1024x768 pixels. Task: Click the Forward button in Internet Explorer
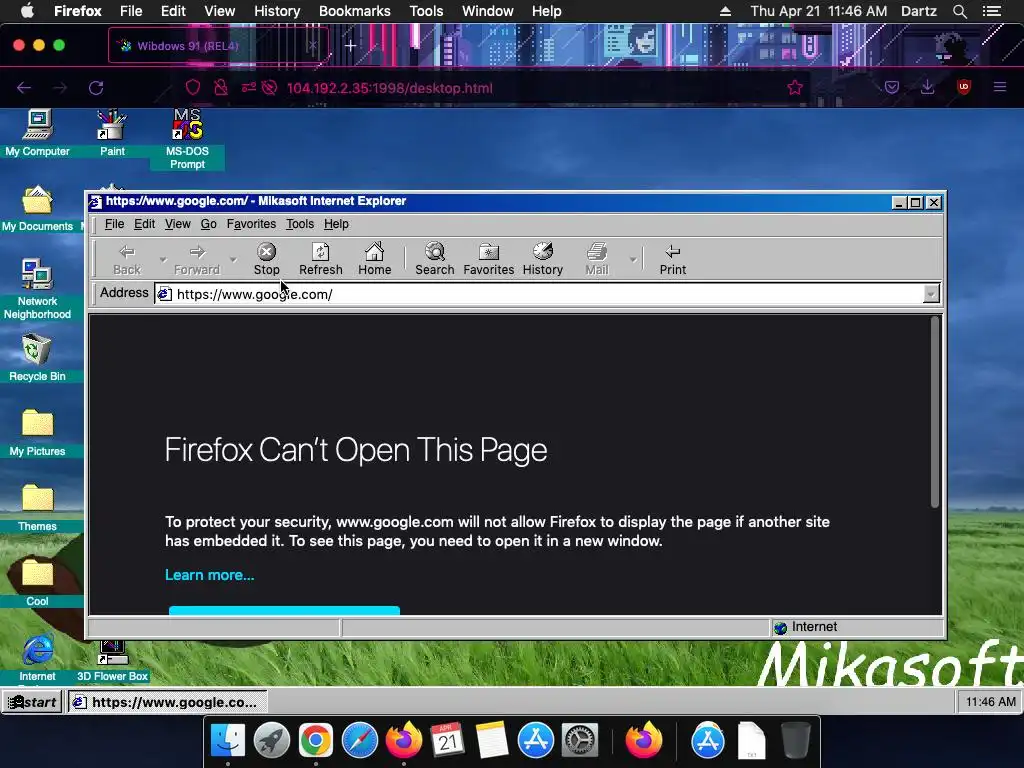[197, 259]
